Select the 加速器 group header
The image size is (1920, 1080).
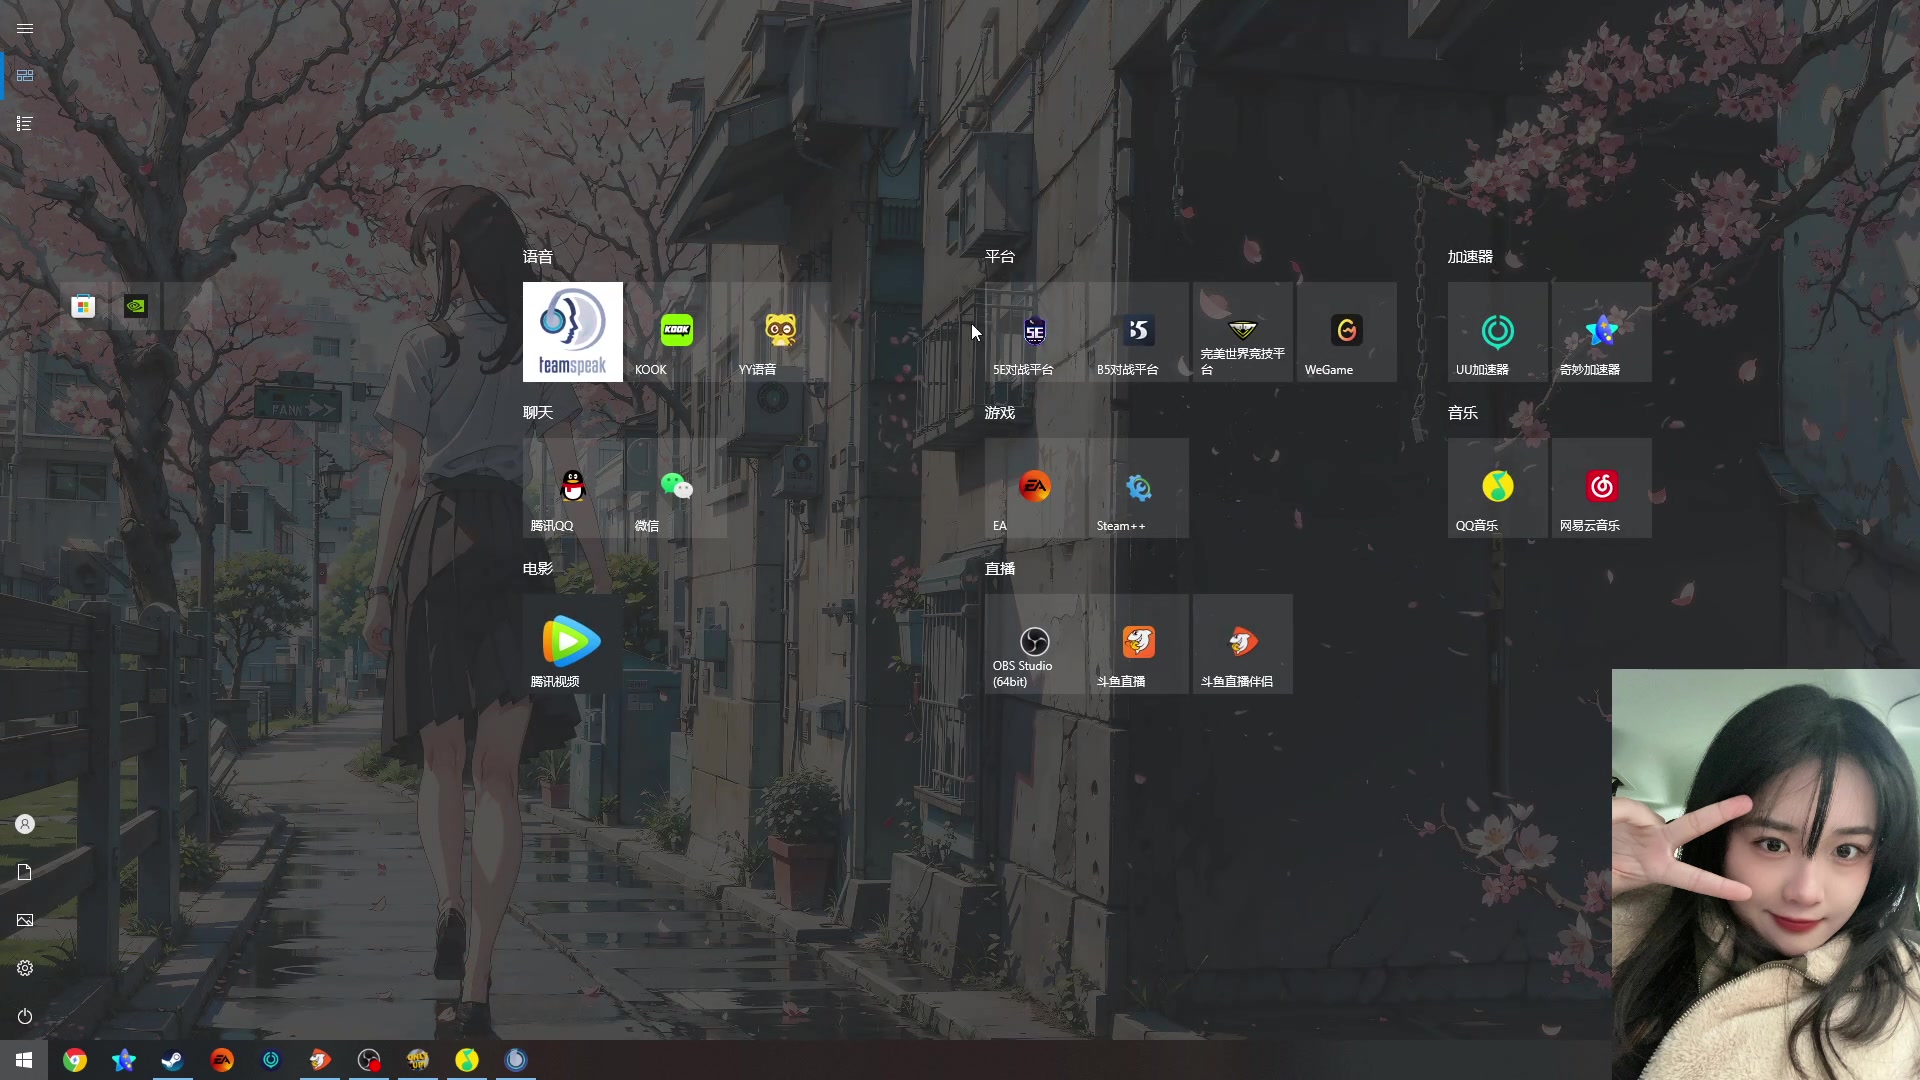point(1470,257)
